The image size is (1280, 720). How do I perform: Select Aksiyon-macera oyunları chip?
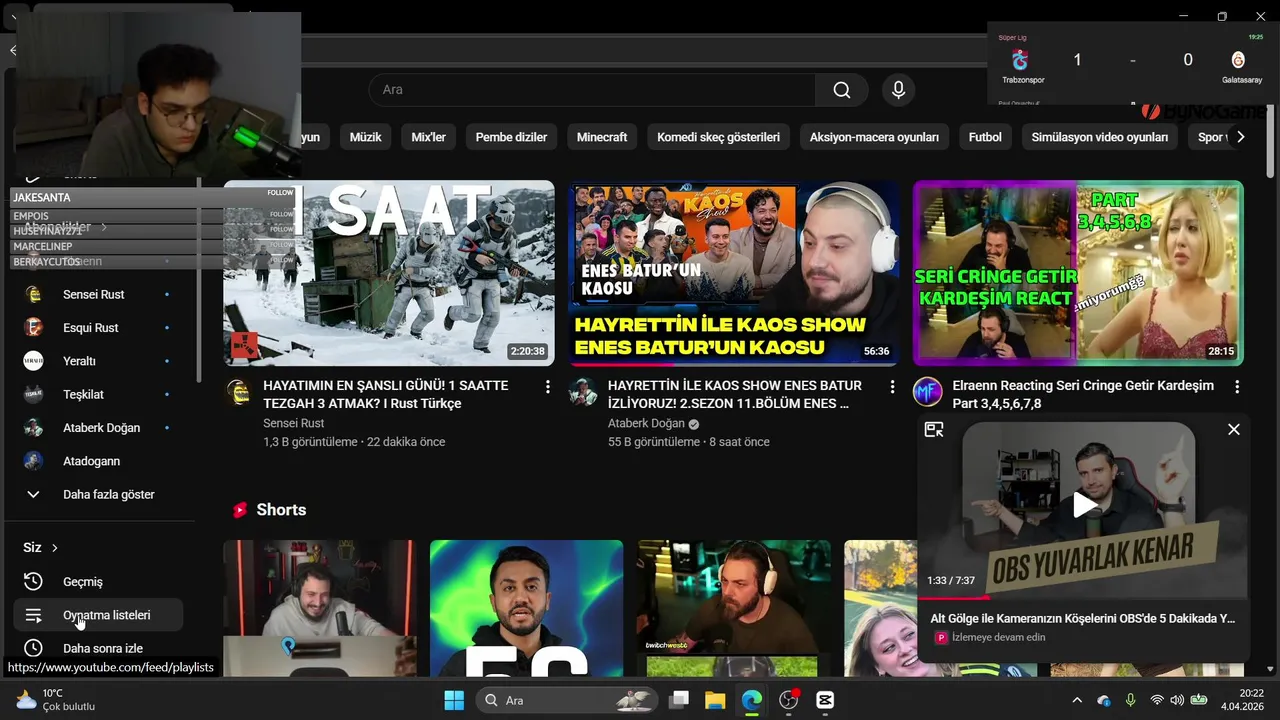(874, 137)
